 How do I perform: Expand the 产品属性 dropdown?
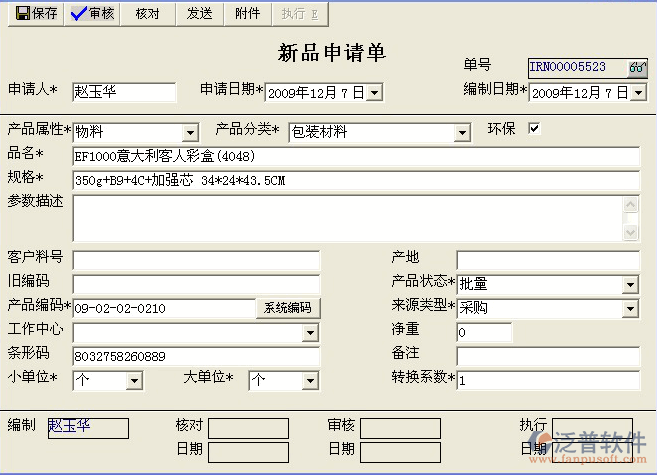point(190,133)
